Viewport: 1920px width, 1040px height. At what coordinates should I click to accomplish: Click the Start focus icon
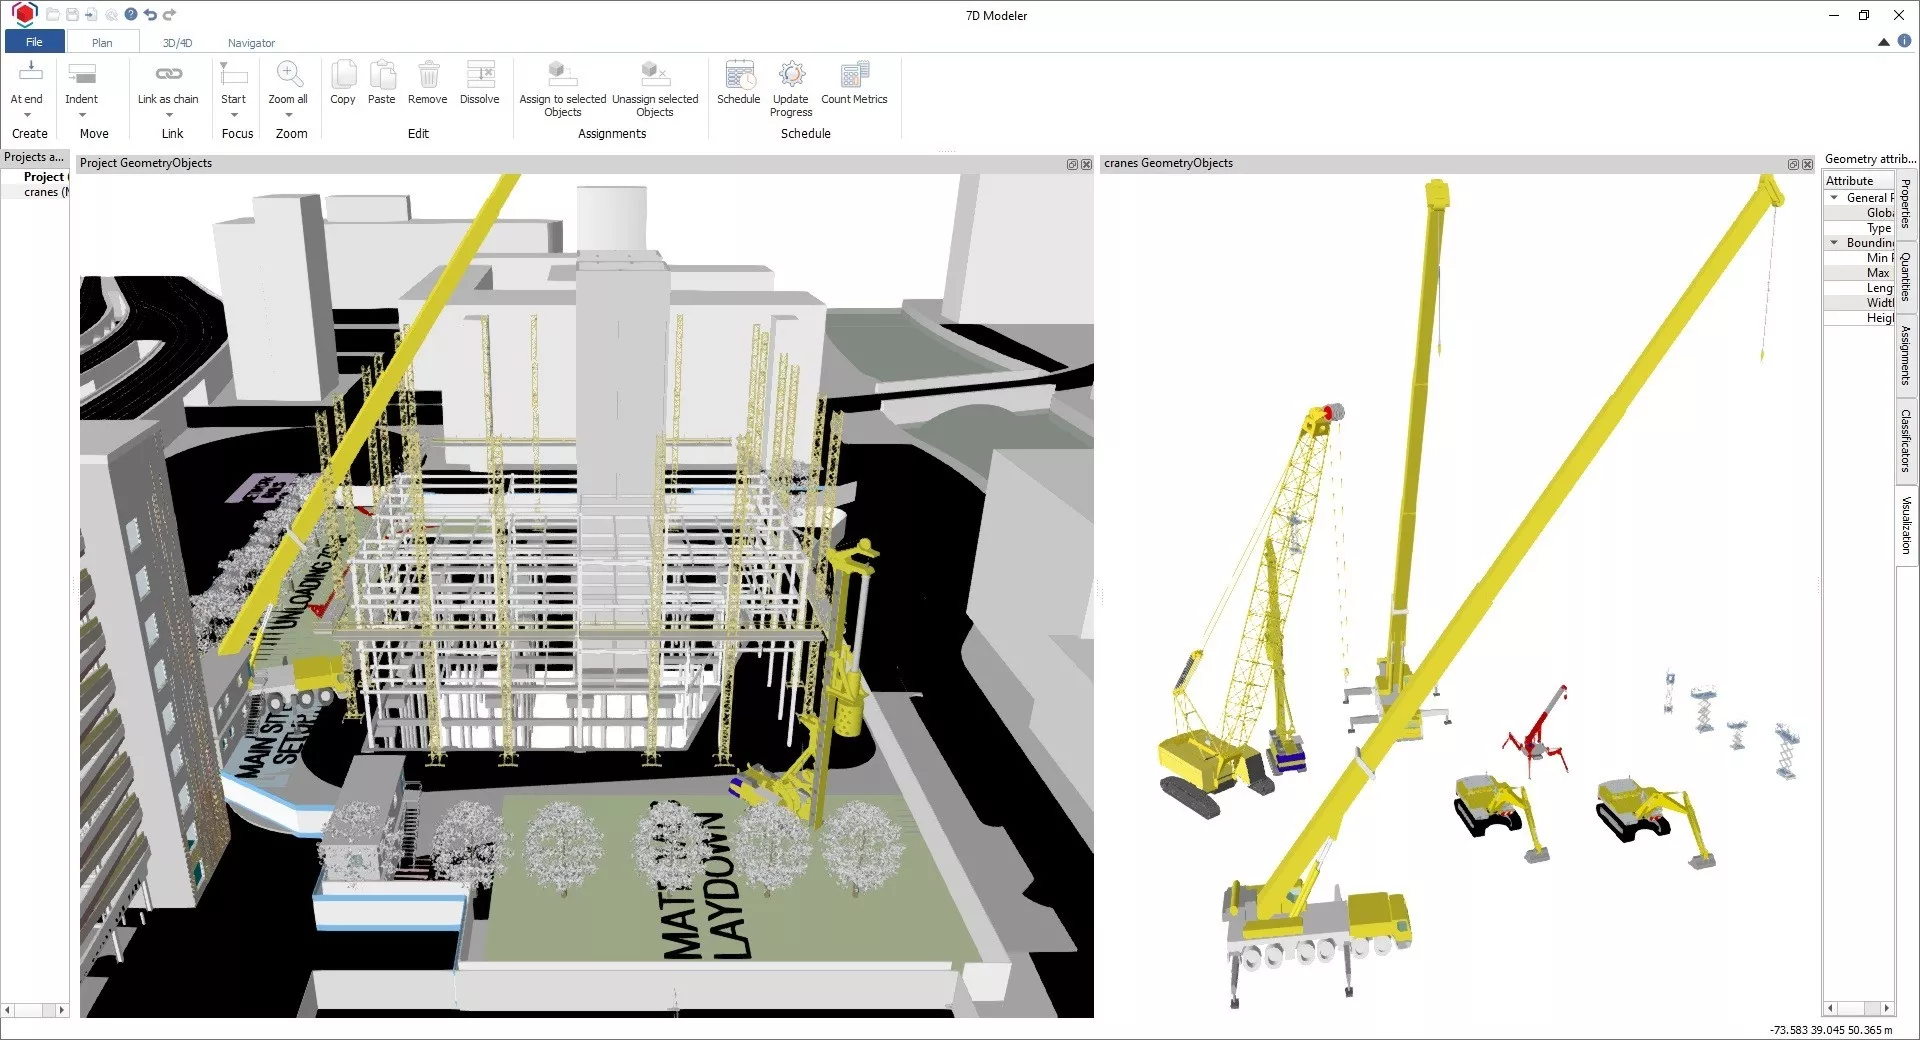tap(233, 74)
